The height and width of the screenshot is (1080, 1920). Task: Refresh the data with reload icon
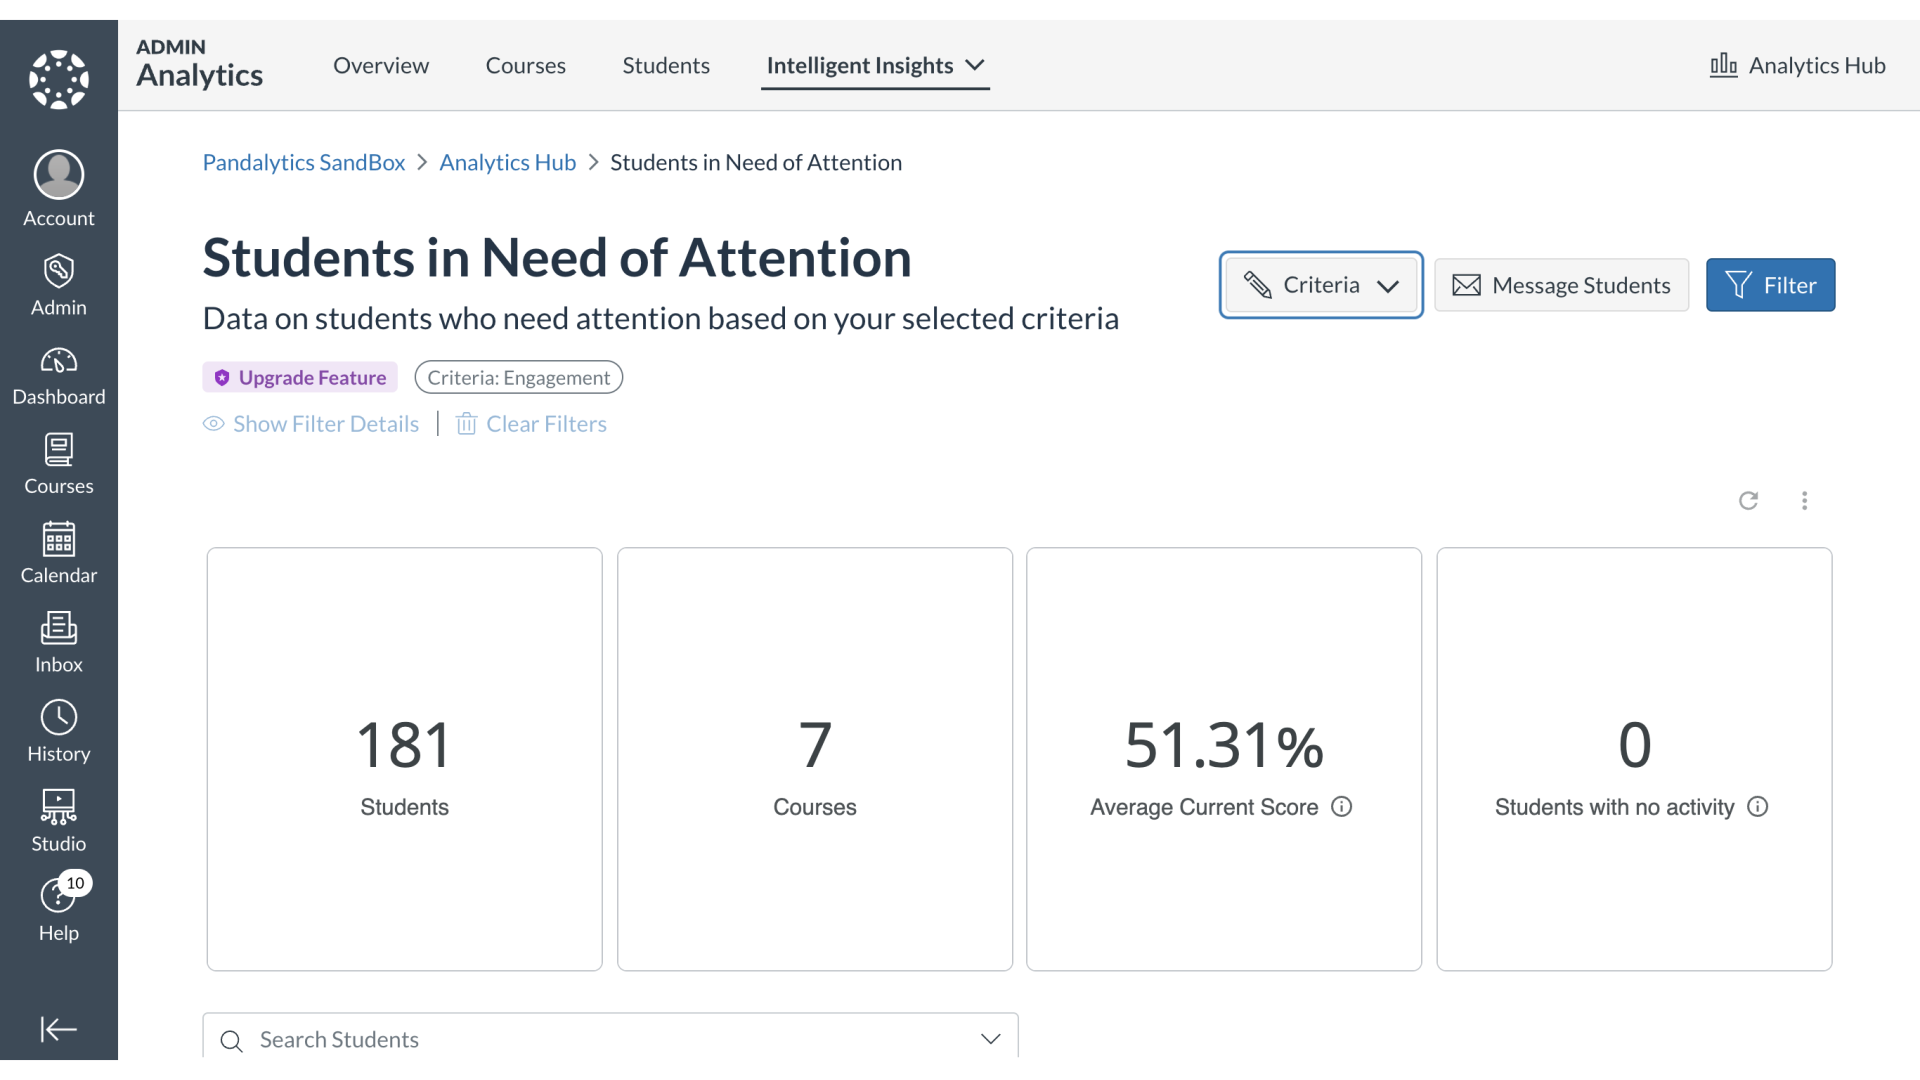(1748, 500)
